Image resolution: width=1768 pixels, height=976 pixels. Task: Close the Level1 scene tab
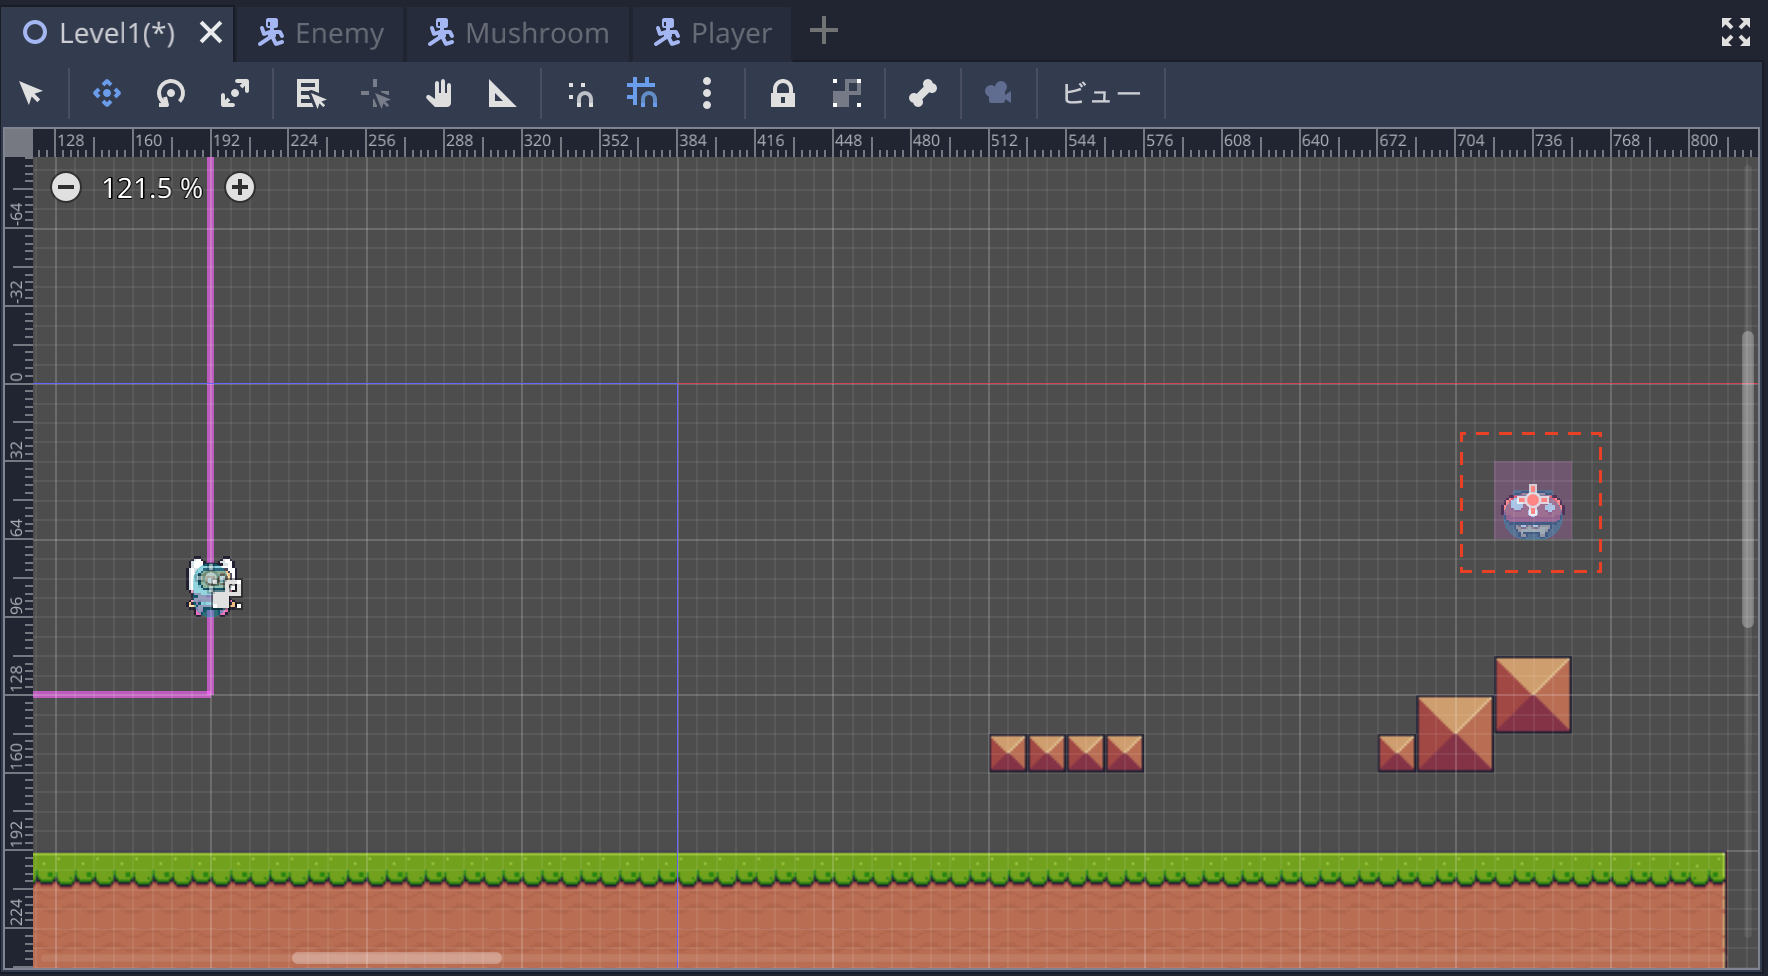click(x=210, y=33)
